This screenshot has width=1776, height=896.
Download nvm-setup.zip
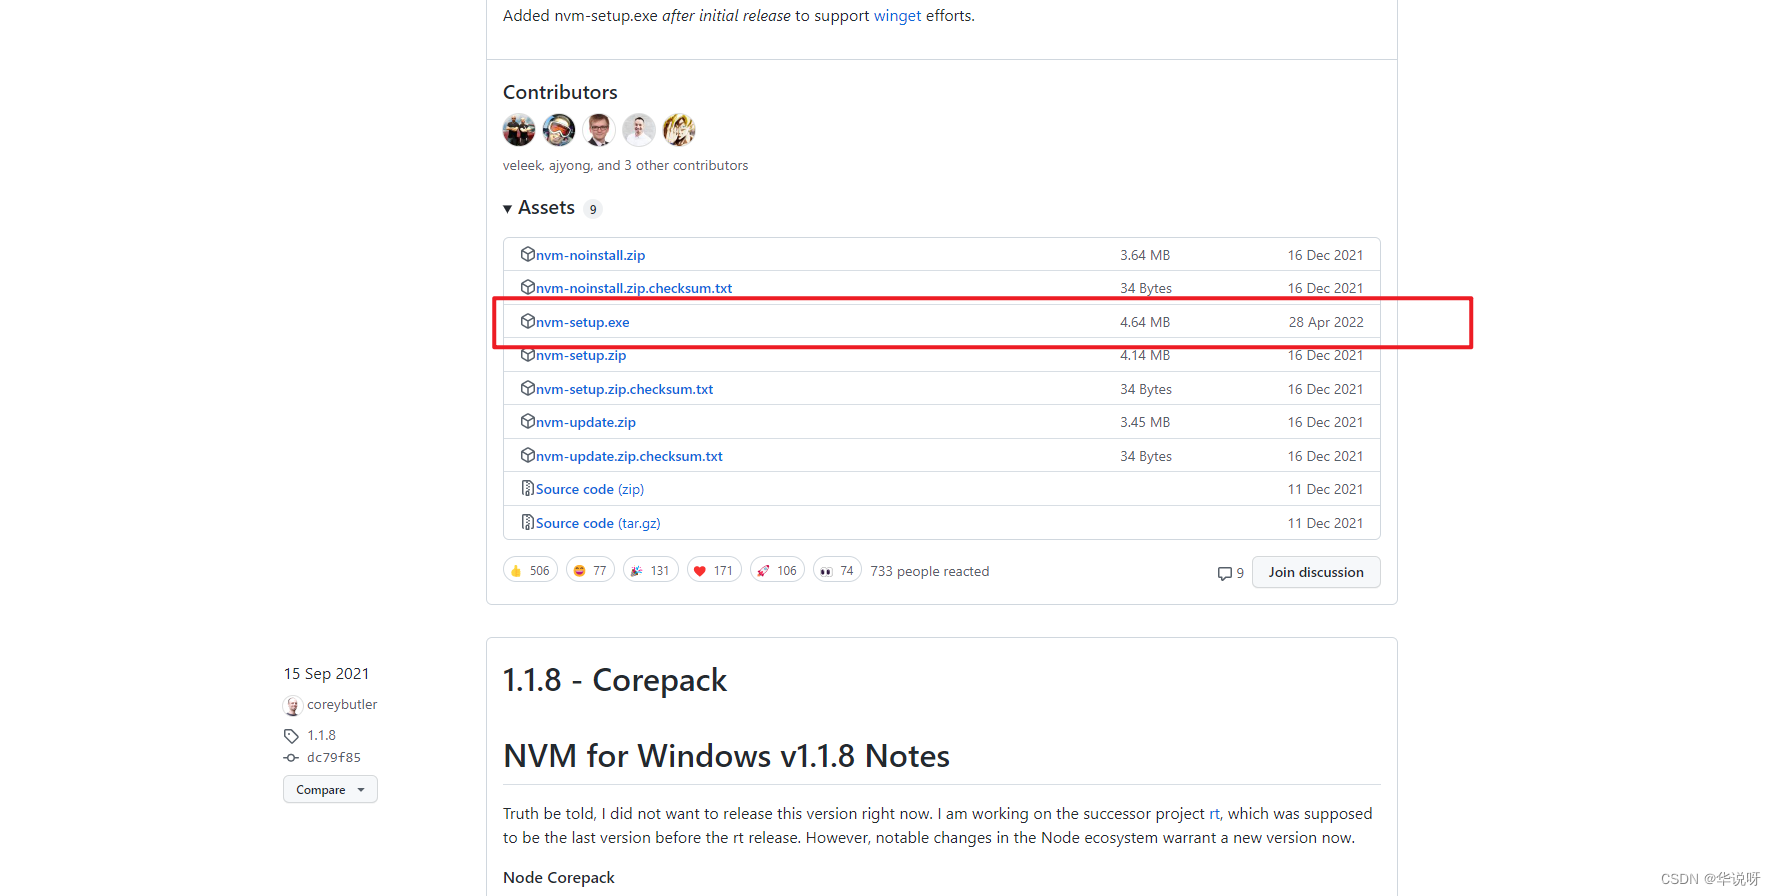pyautogui.click(x=581, y=355)
